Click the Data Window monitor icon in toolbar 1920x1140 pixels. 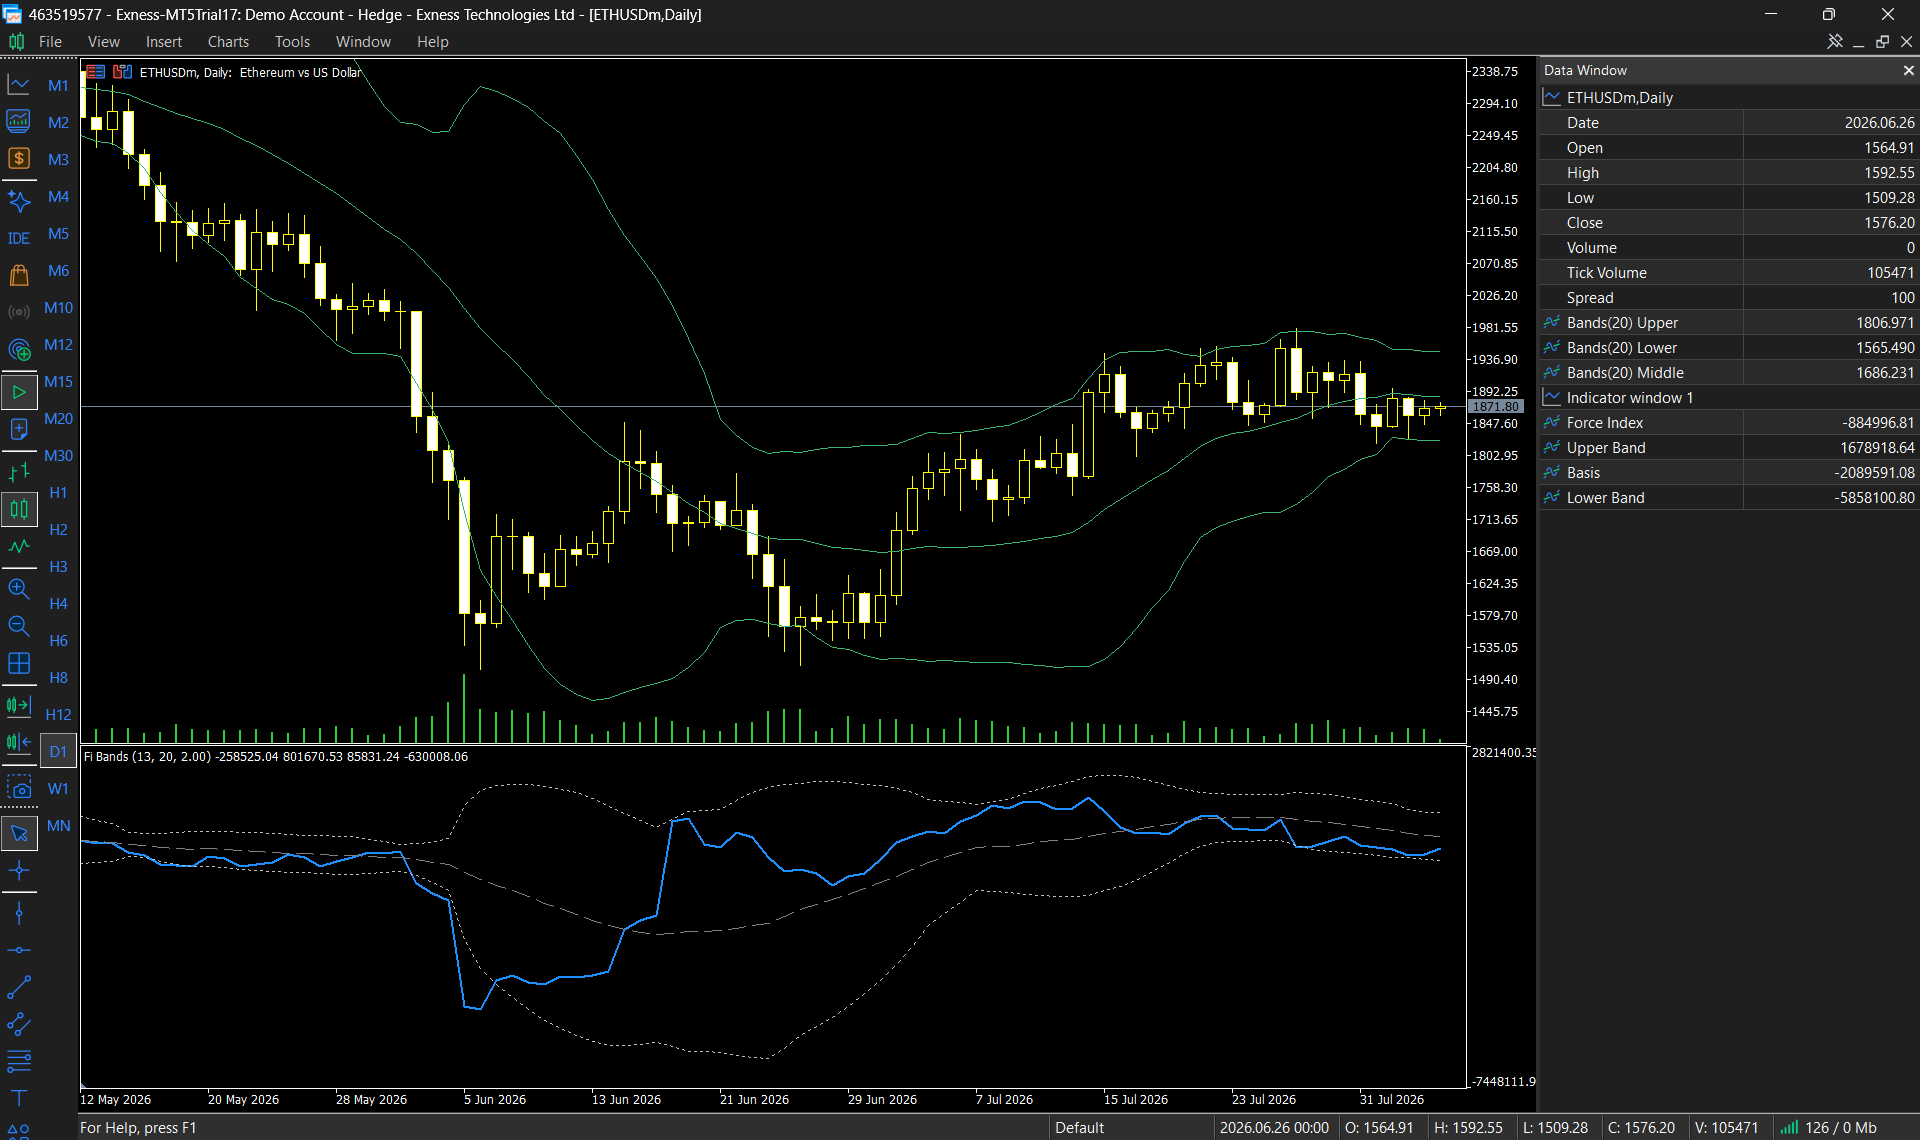click(19, 122)
